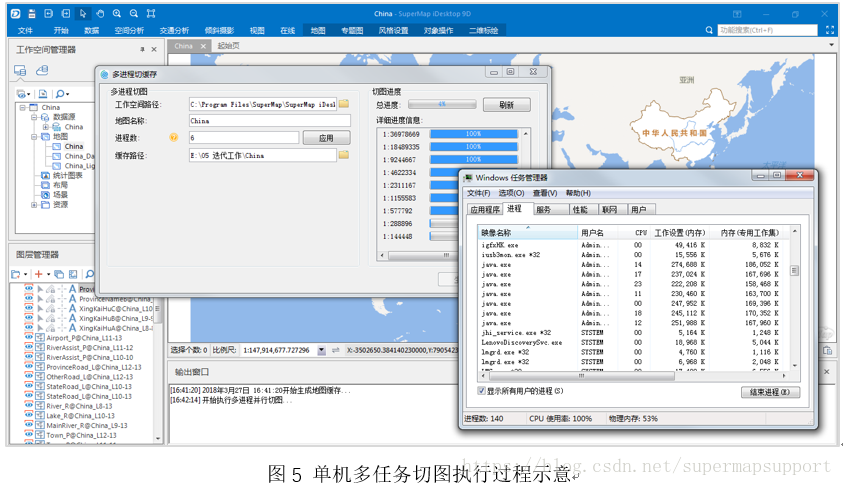This screenshot has width=843, height=486.
Task: Click the properties icon in workspace toolbar
Action: click(x=43, y=94)
